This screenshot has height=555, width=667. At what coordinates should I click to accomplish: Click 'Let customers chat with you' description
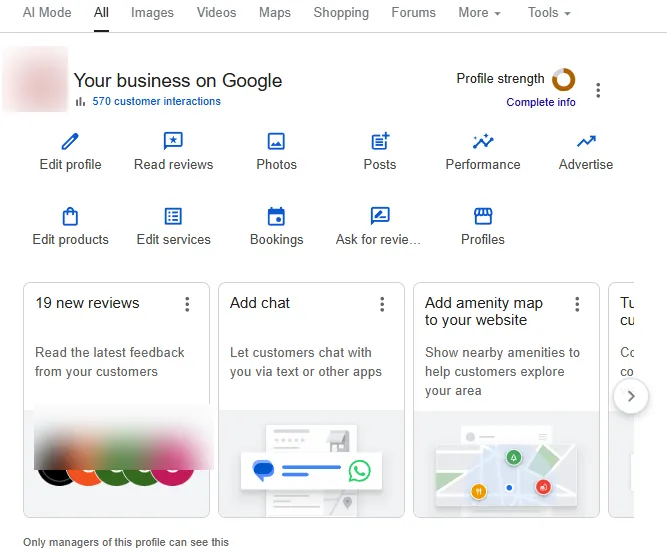(x=306, y=362)
